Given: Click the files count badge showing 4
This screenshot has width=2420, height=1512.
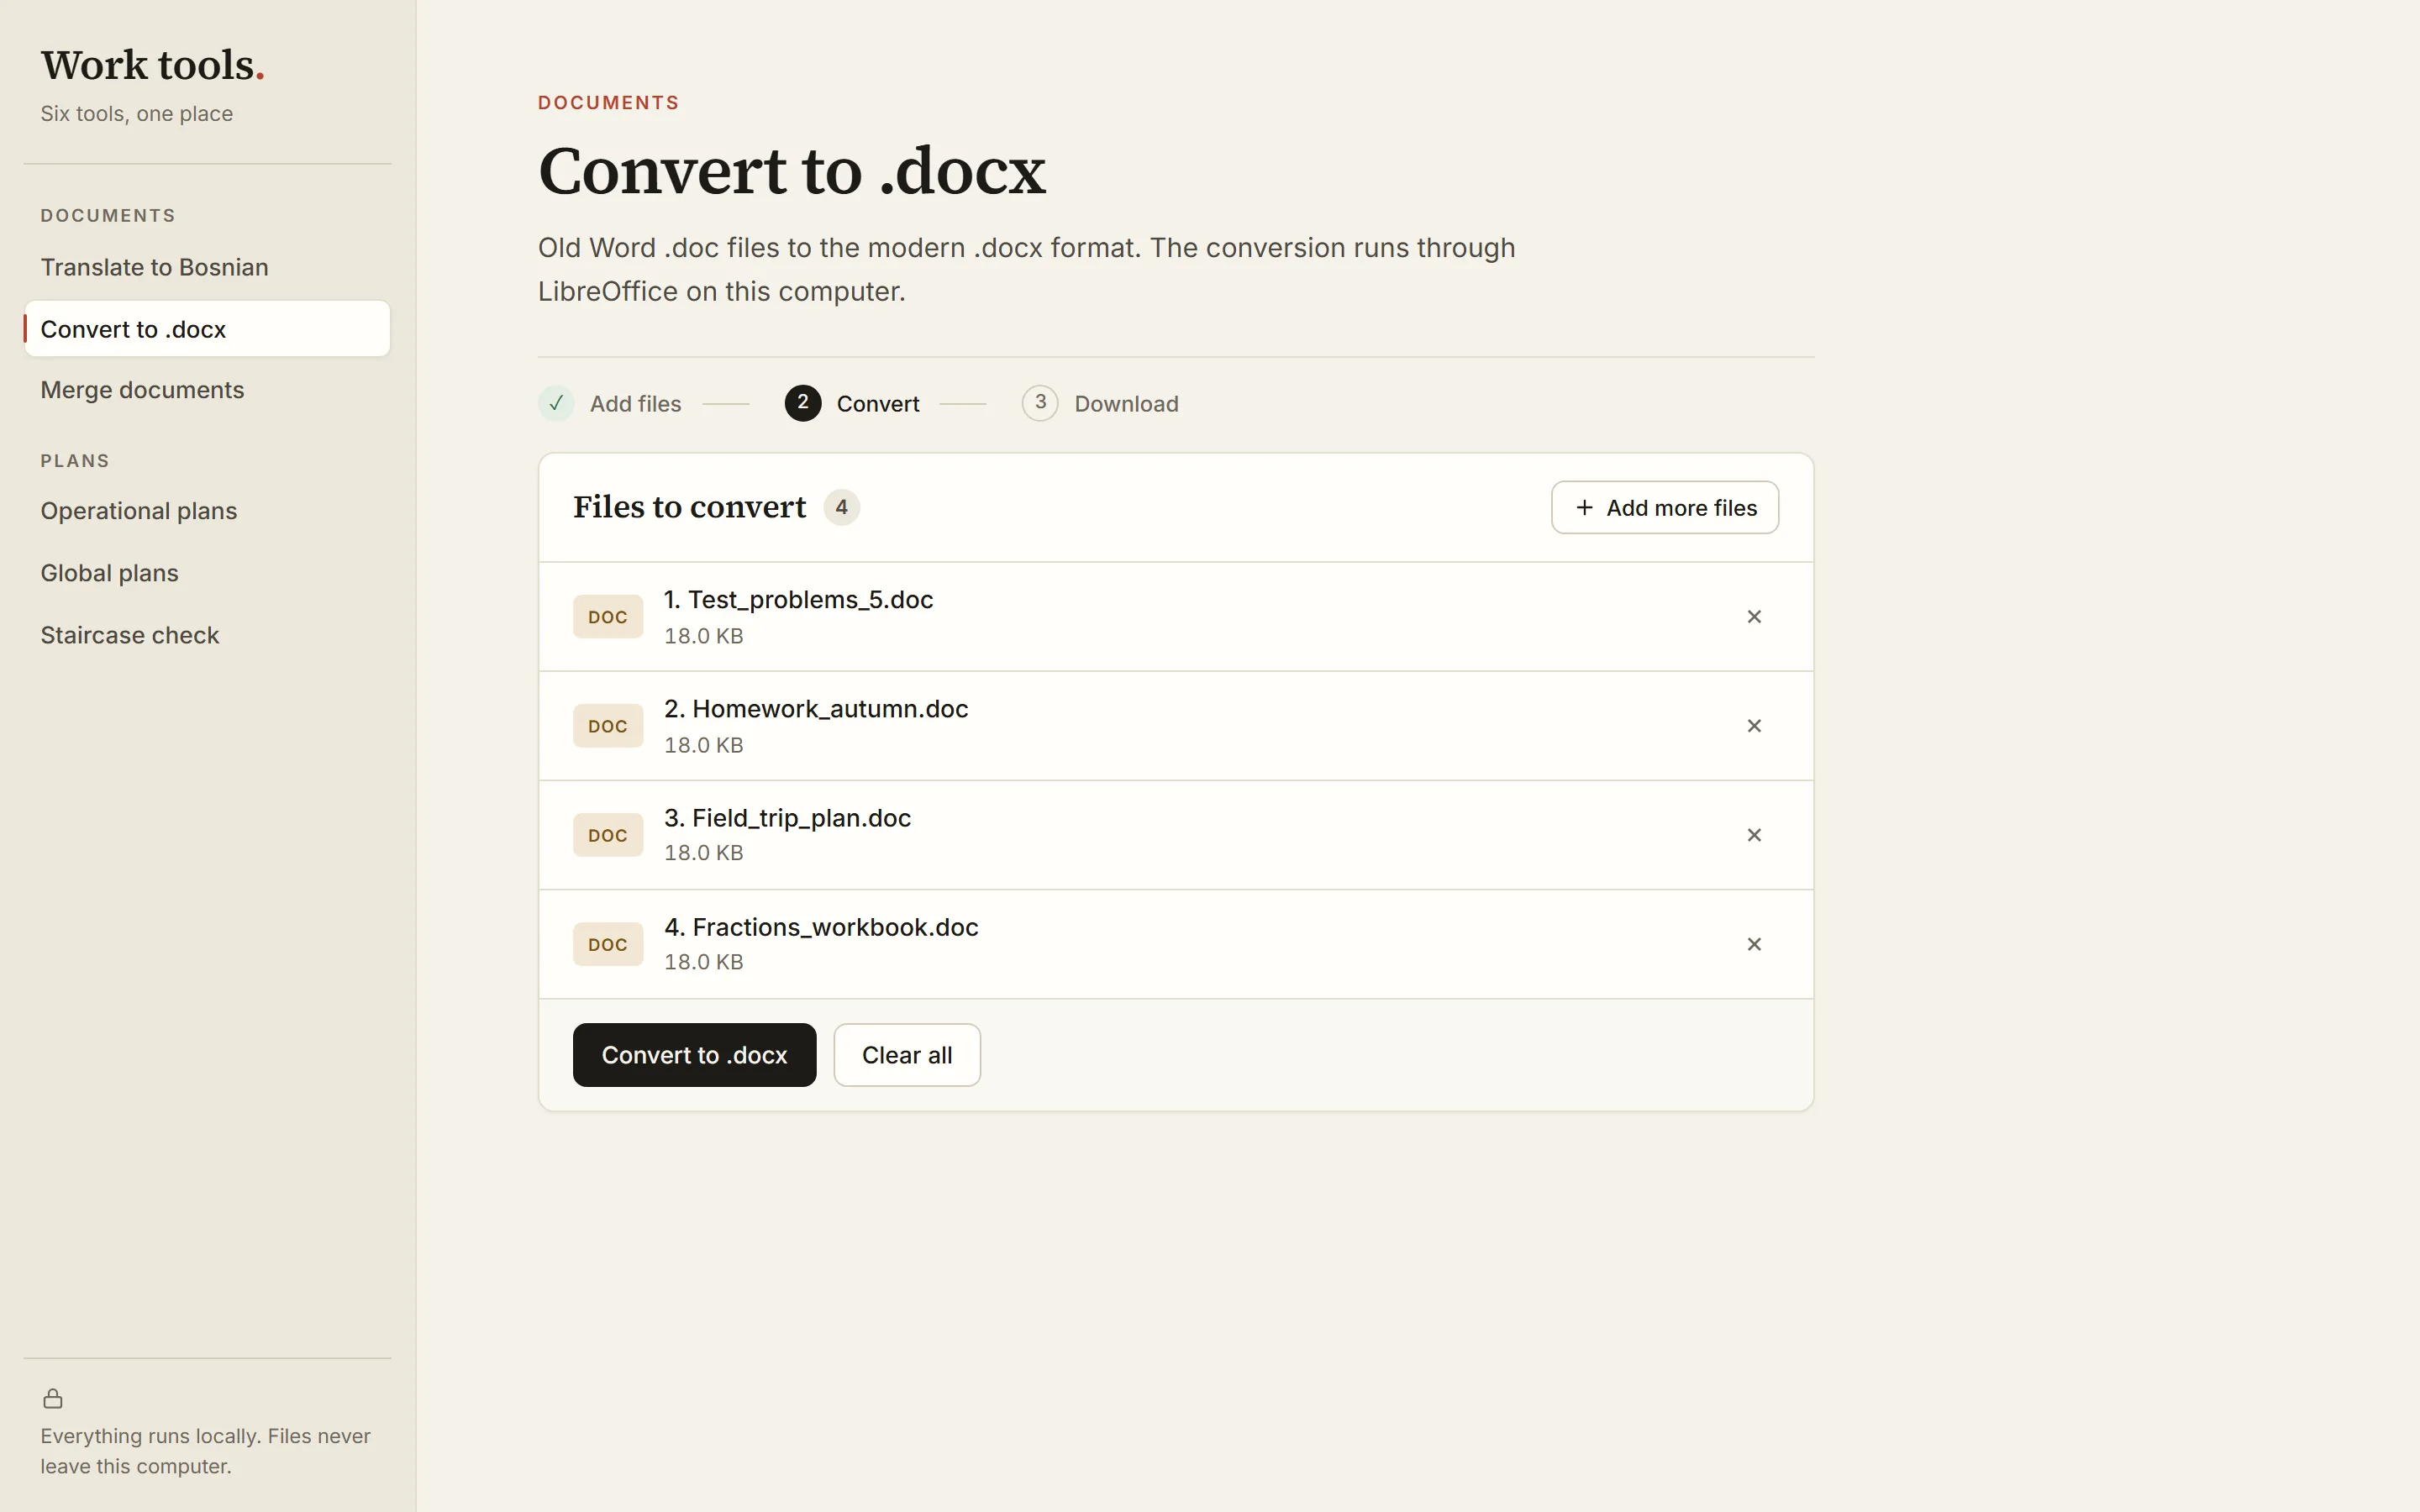Looking at the screenshot, I should [x=842, y=507].
